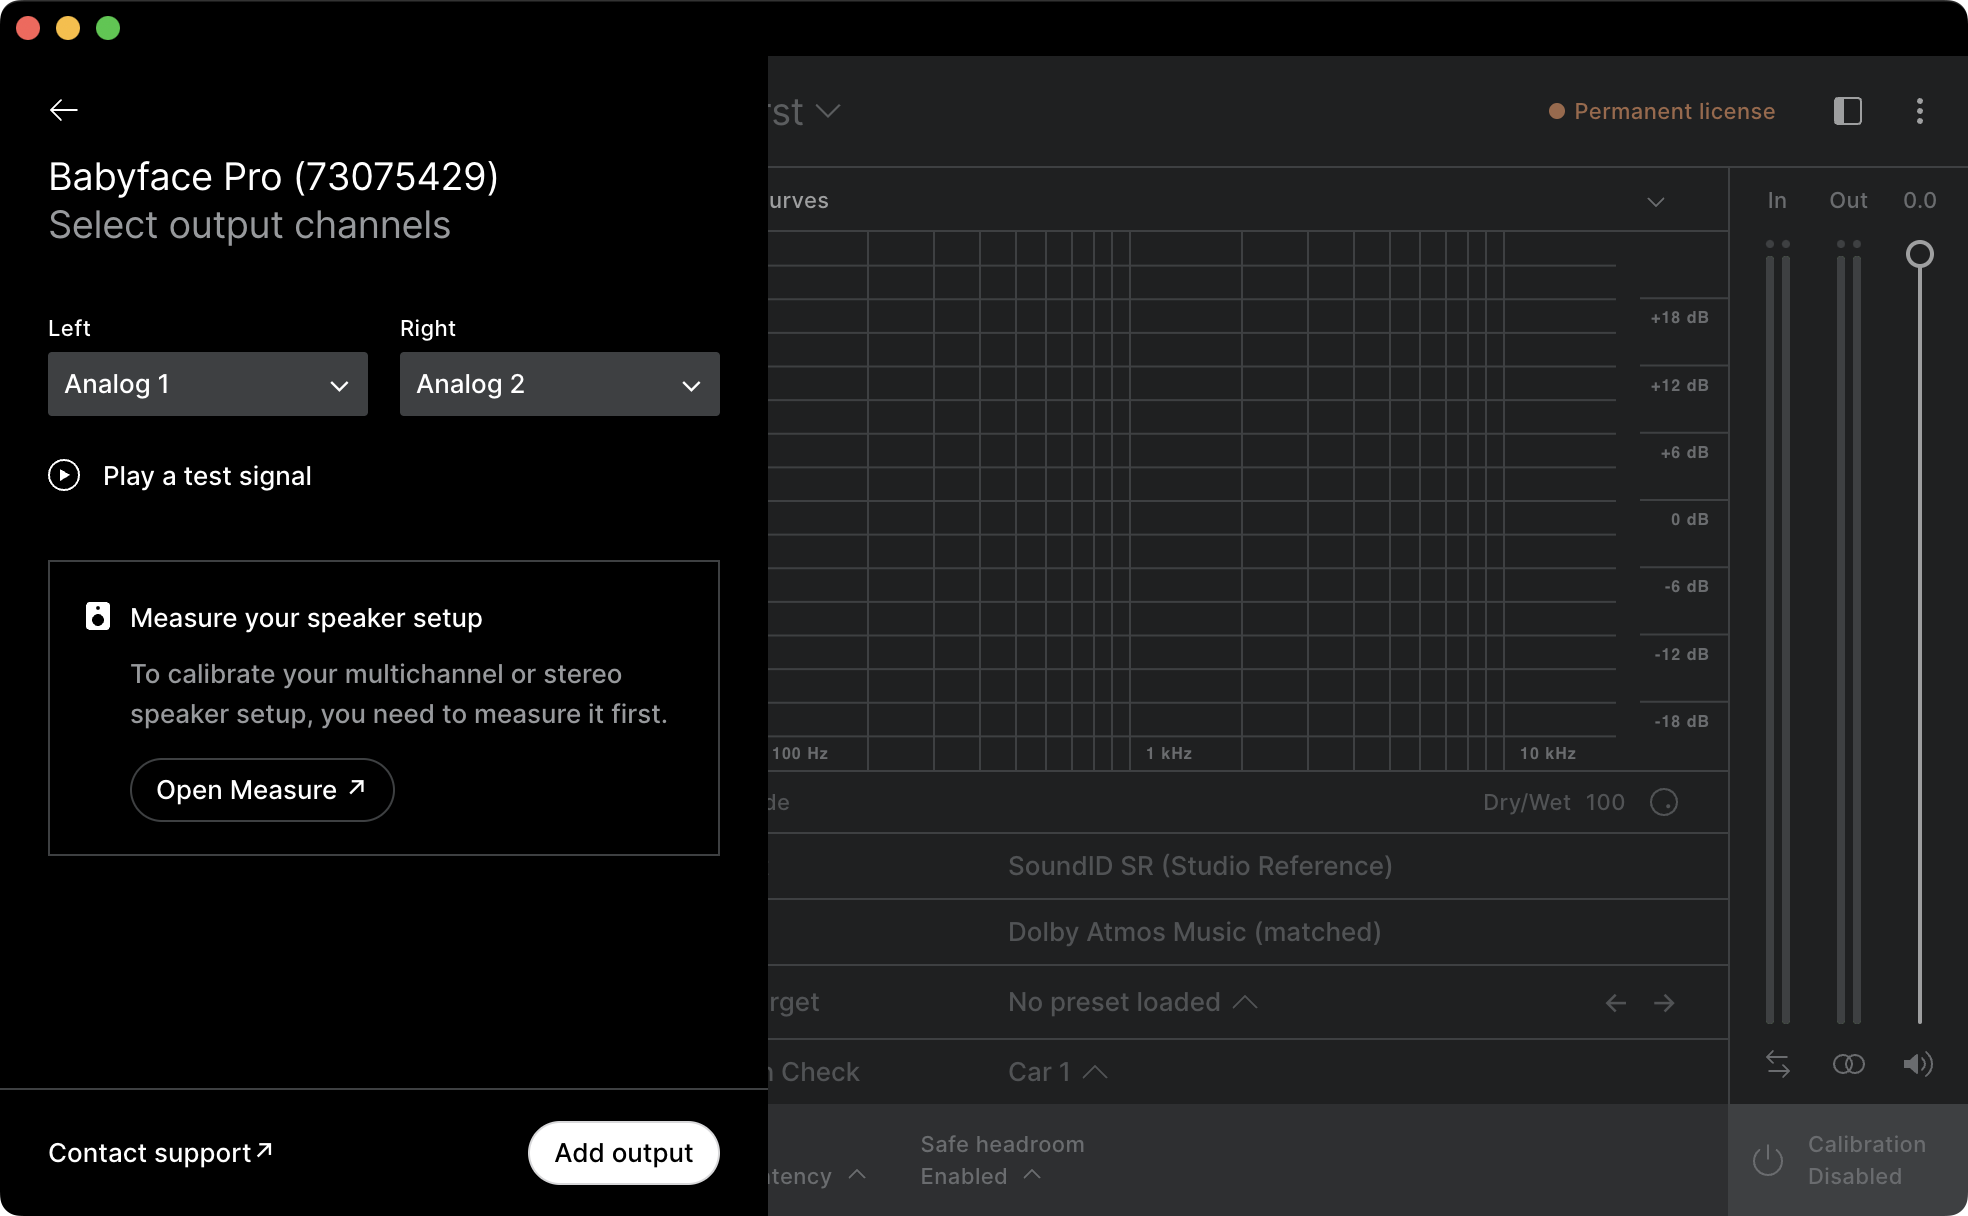Click the back arrow icon
The image size is (1968, 1216).
[64, 110]
